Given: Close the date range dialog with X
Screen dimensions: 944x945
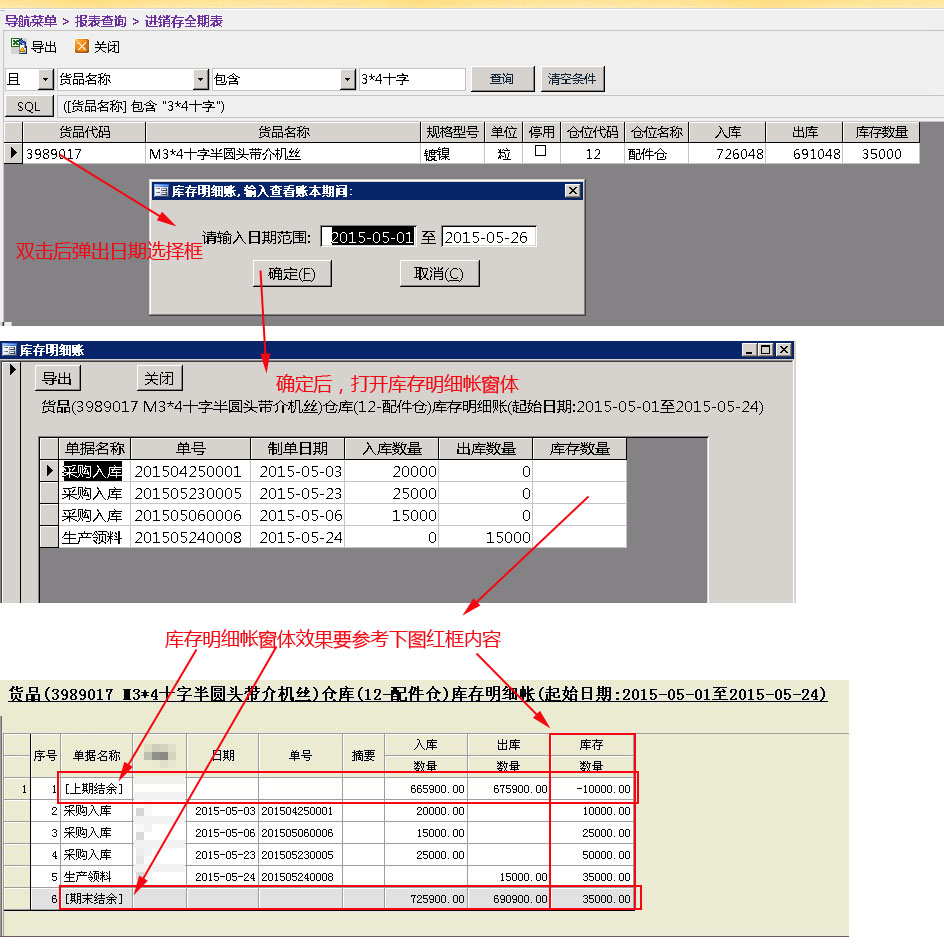Looking at the screenshot, I should point(572,191).
